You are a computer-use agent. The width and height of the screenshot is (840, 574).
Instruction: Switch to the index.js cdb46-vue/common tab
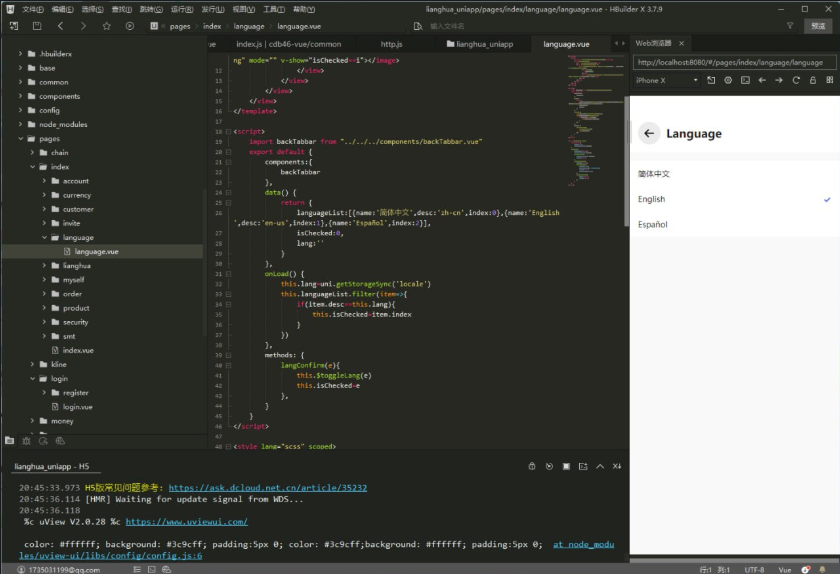(x=289, y=44)
